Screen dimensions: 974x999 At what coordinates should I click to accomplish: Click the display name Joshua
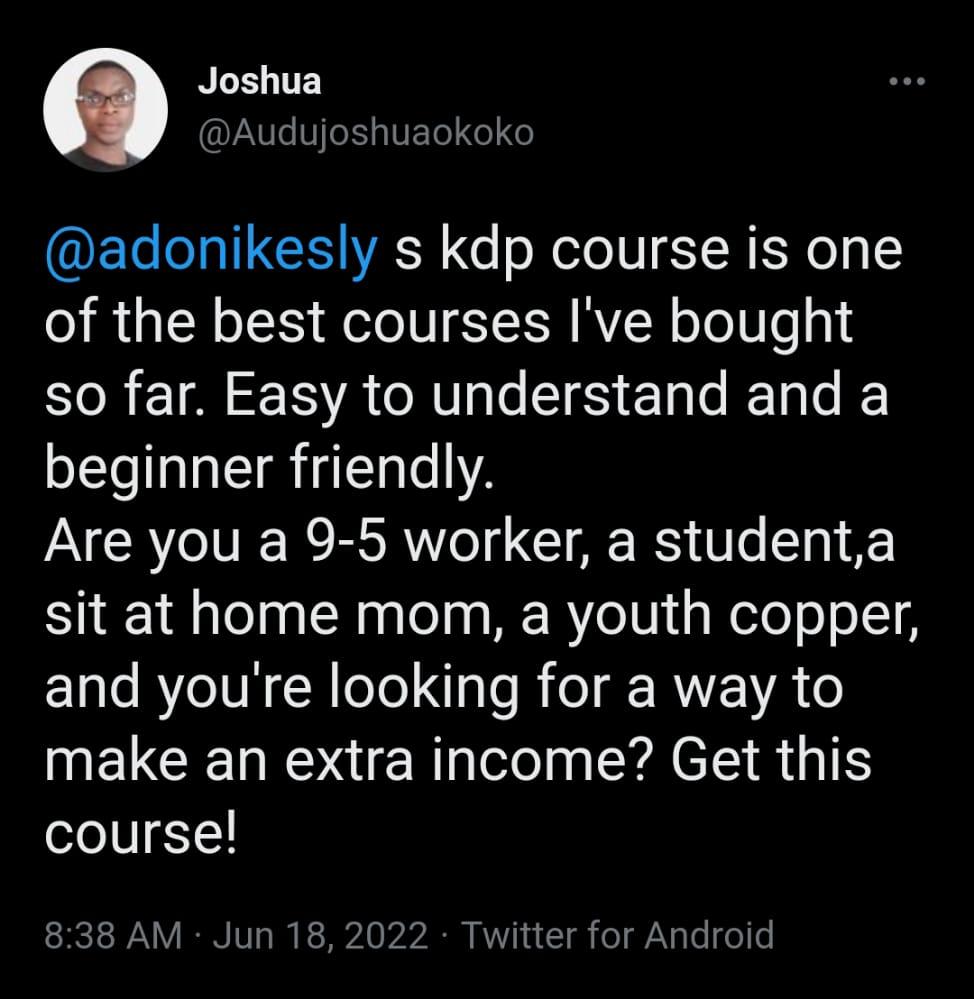[x=259, y=82]
